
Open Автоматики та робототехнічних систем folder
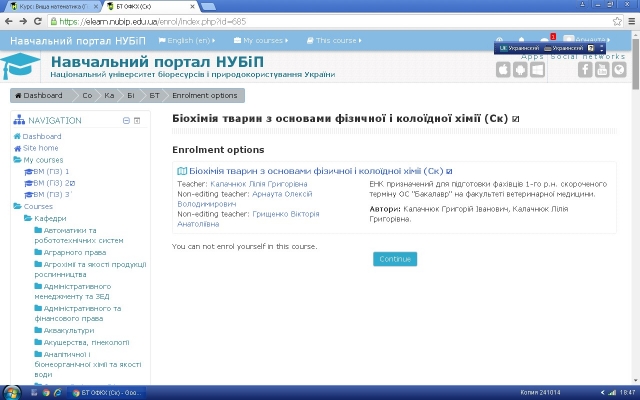click(79, 236)
